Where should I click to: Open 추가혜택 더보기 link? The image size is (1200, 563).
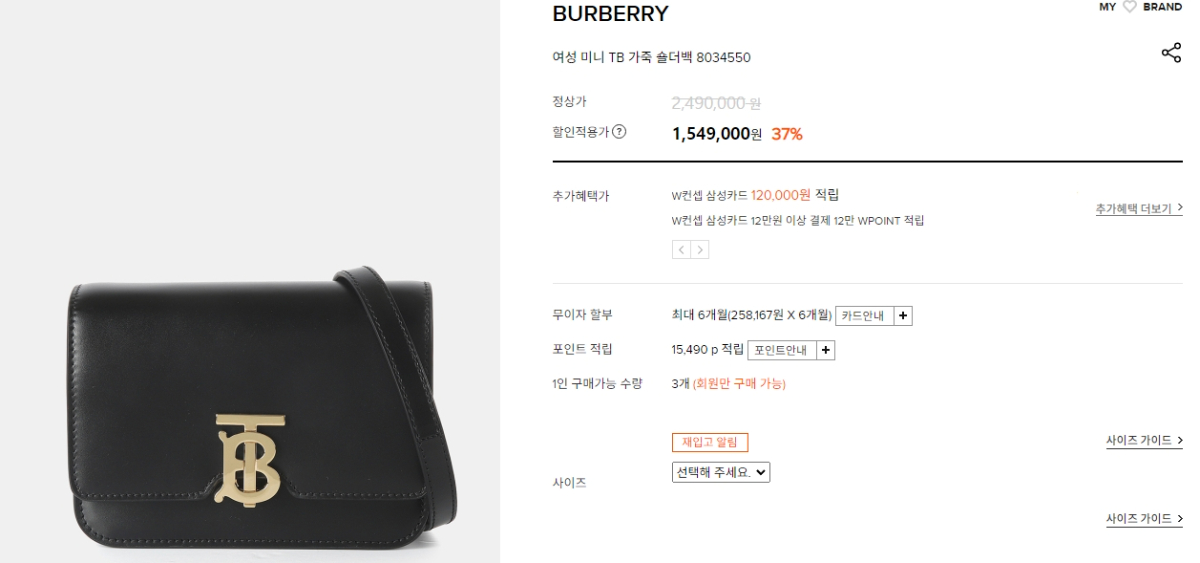point(1138,209)
